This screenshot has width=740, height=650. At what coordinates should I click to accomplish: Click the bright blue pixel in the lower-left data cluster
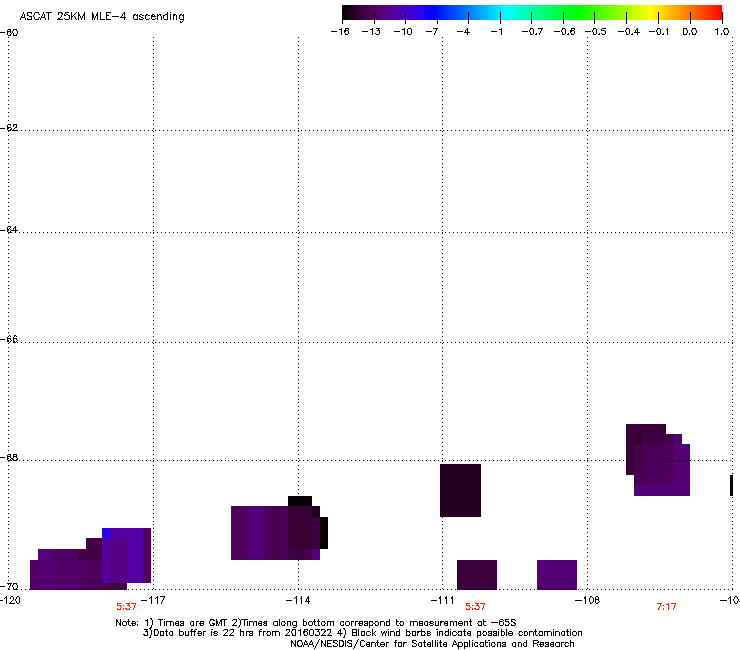(106, 533)
